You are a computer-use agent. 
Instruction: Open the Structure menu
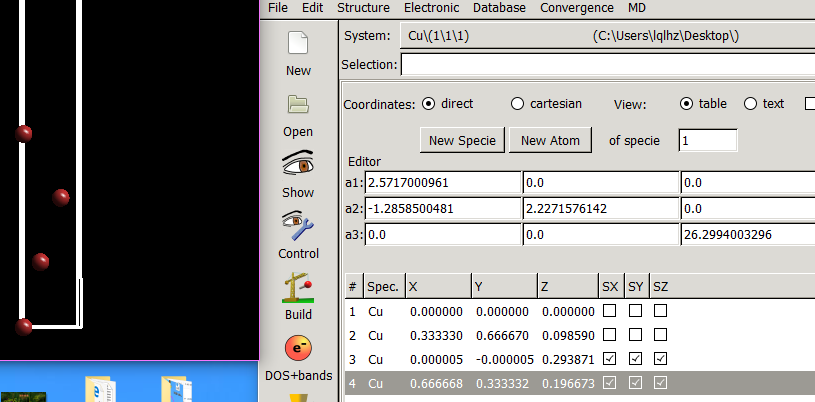click(363, 7)
